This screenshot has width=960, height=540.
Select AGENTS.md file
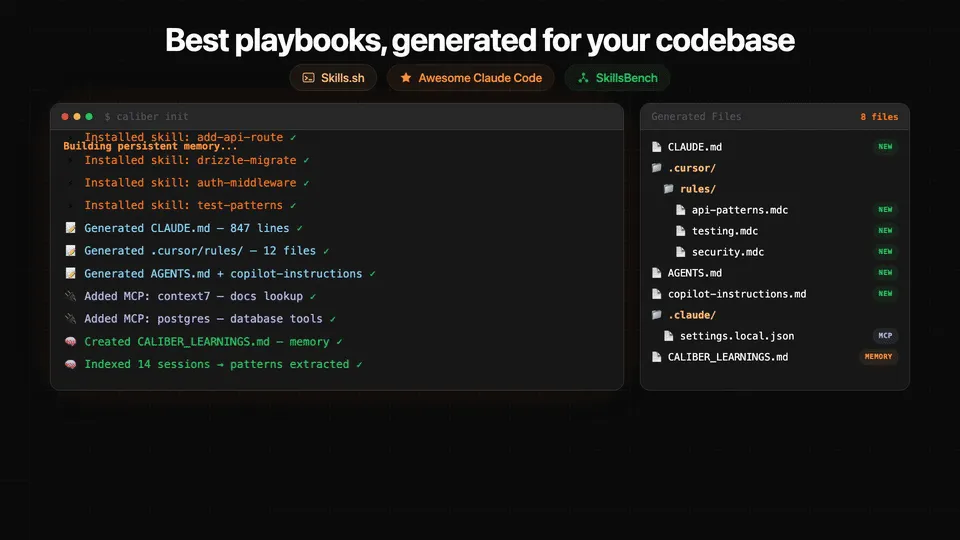694,272
